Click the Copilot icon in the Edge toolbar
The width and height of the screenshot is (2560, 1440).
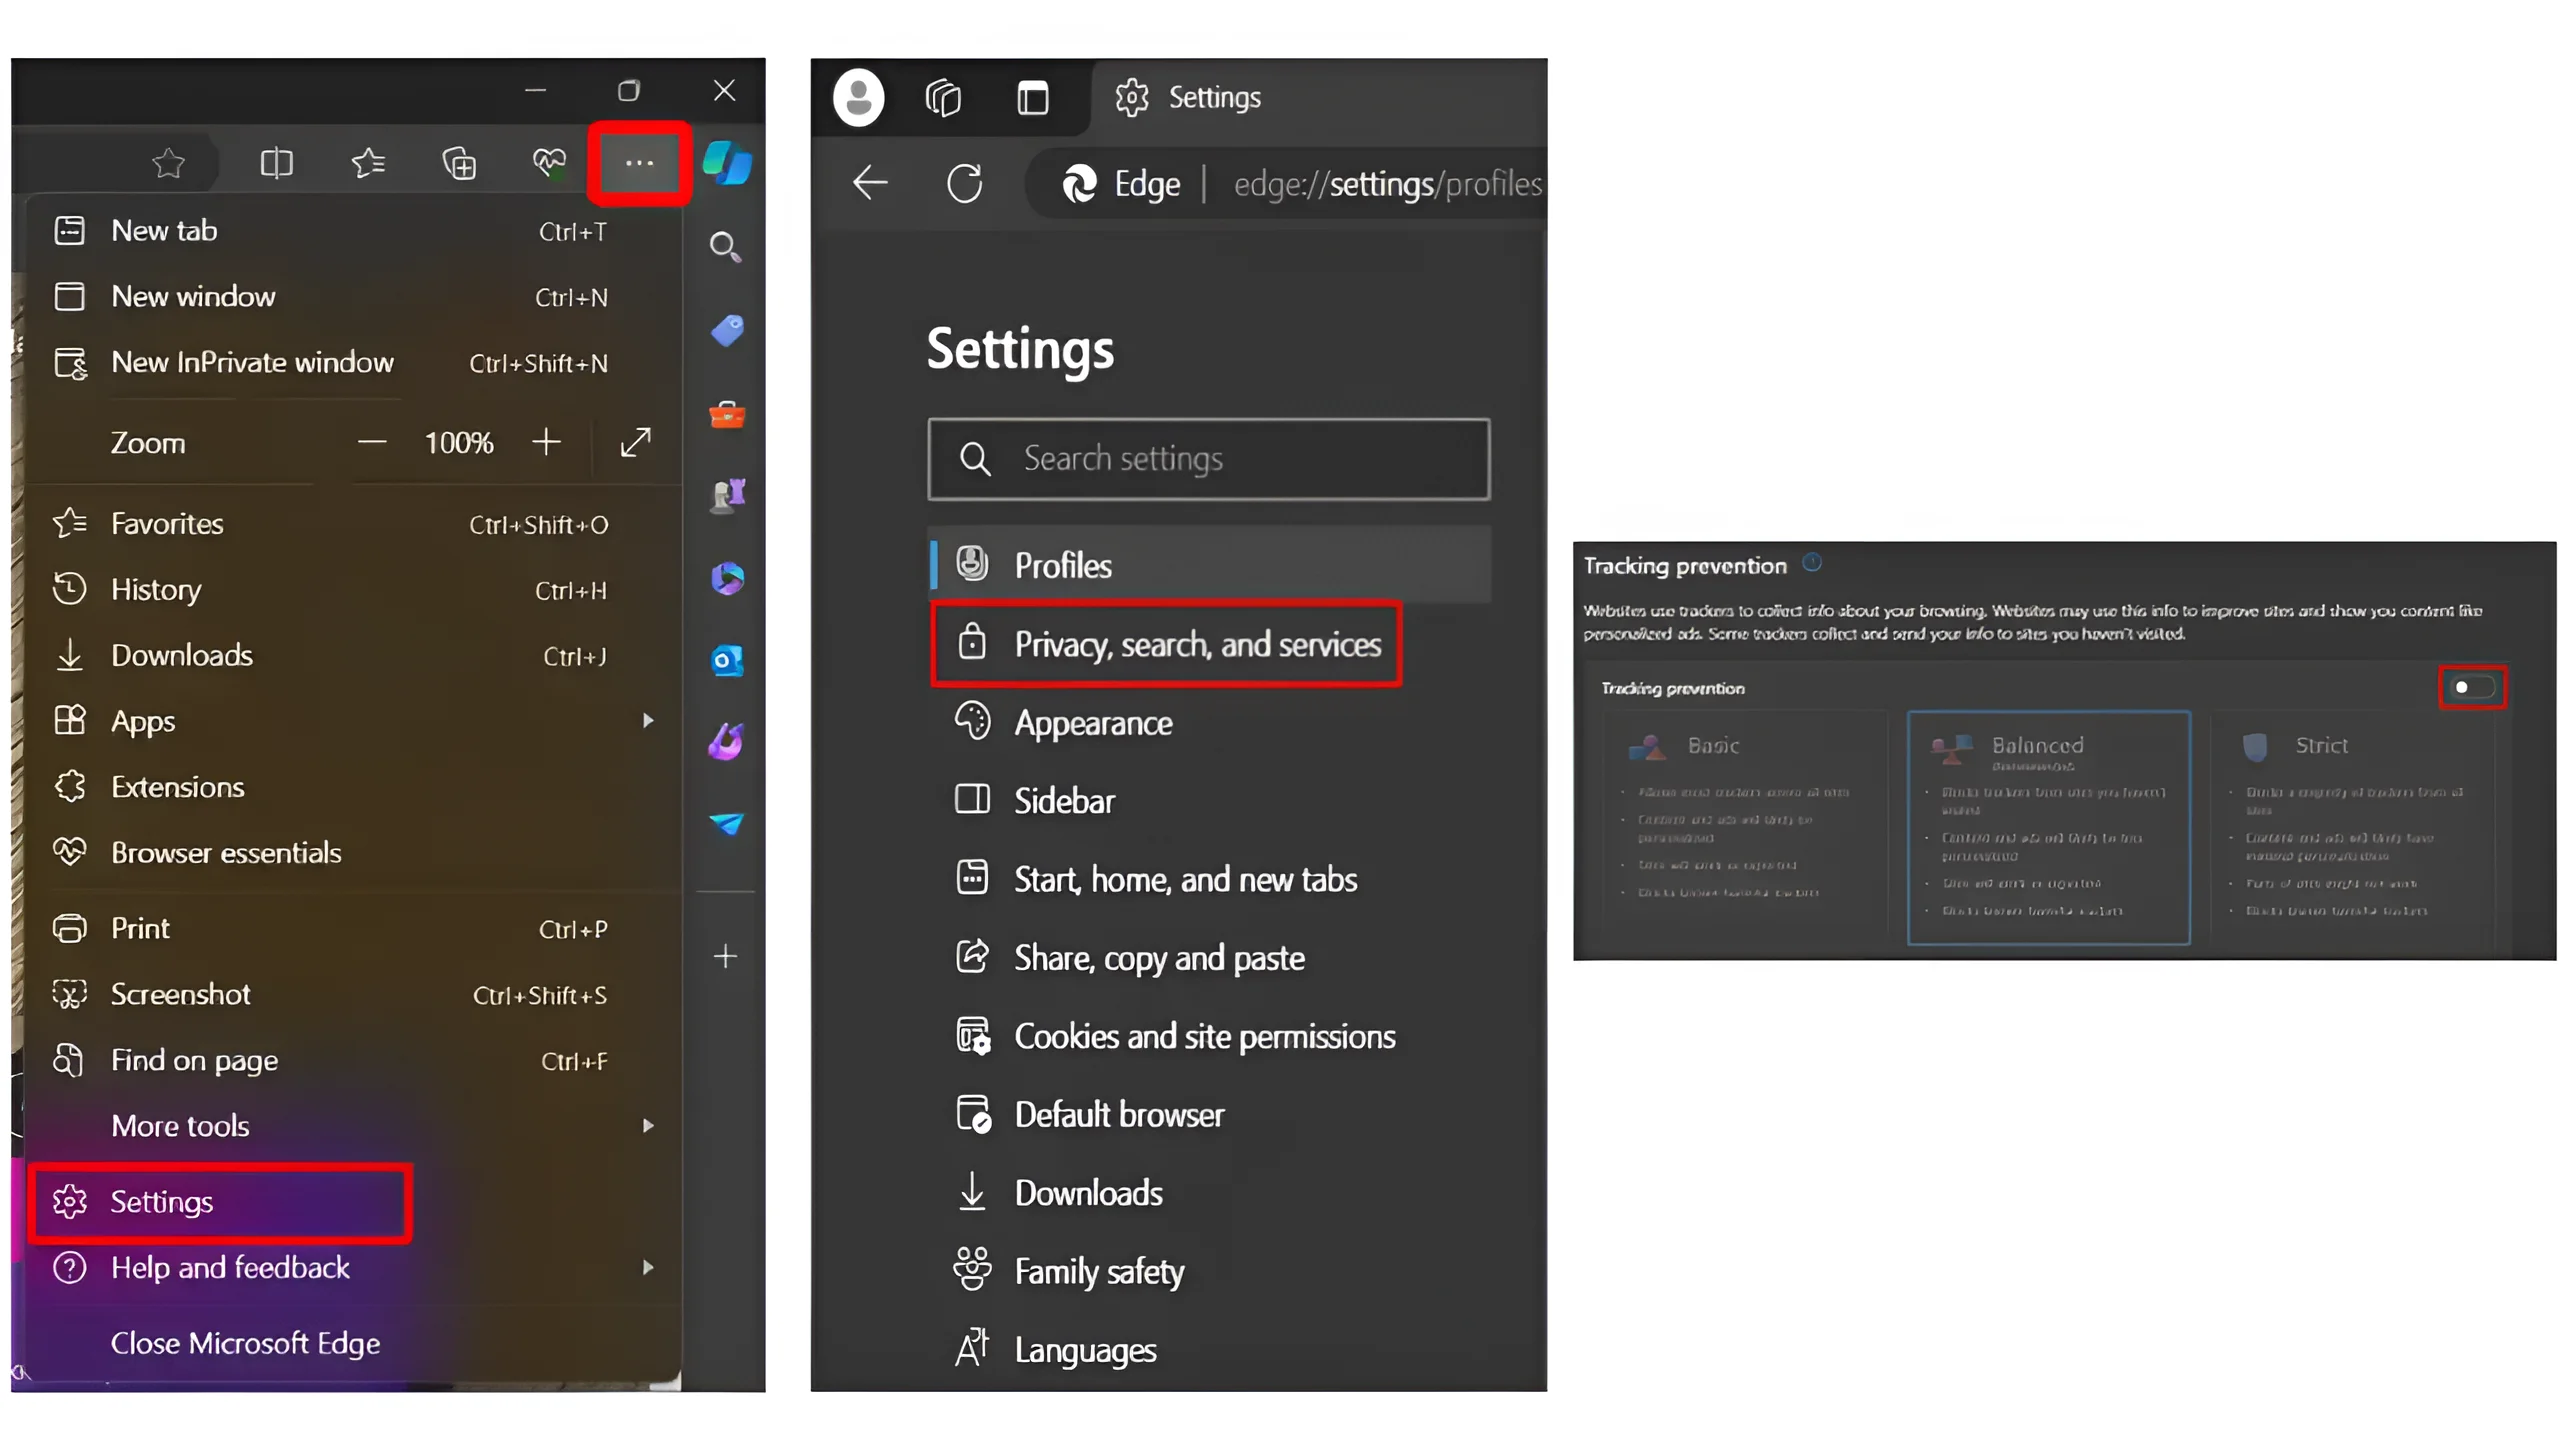726,163
